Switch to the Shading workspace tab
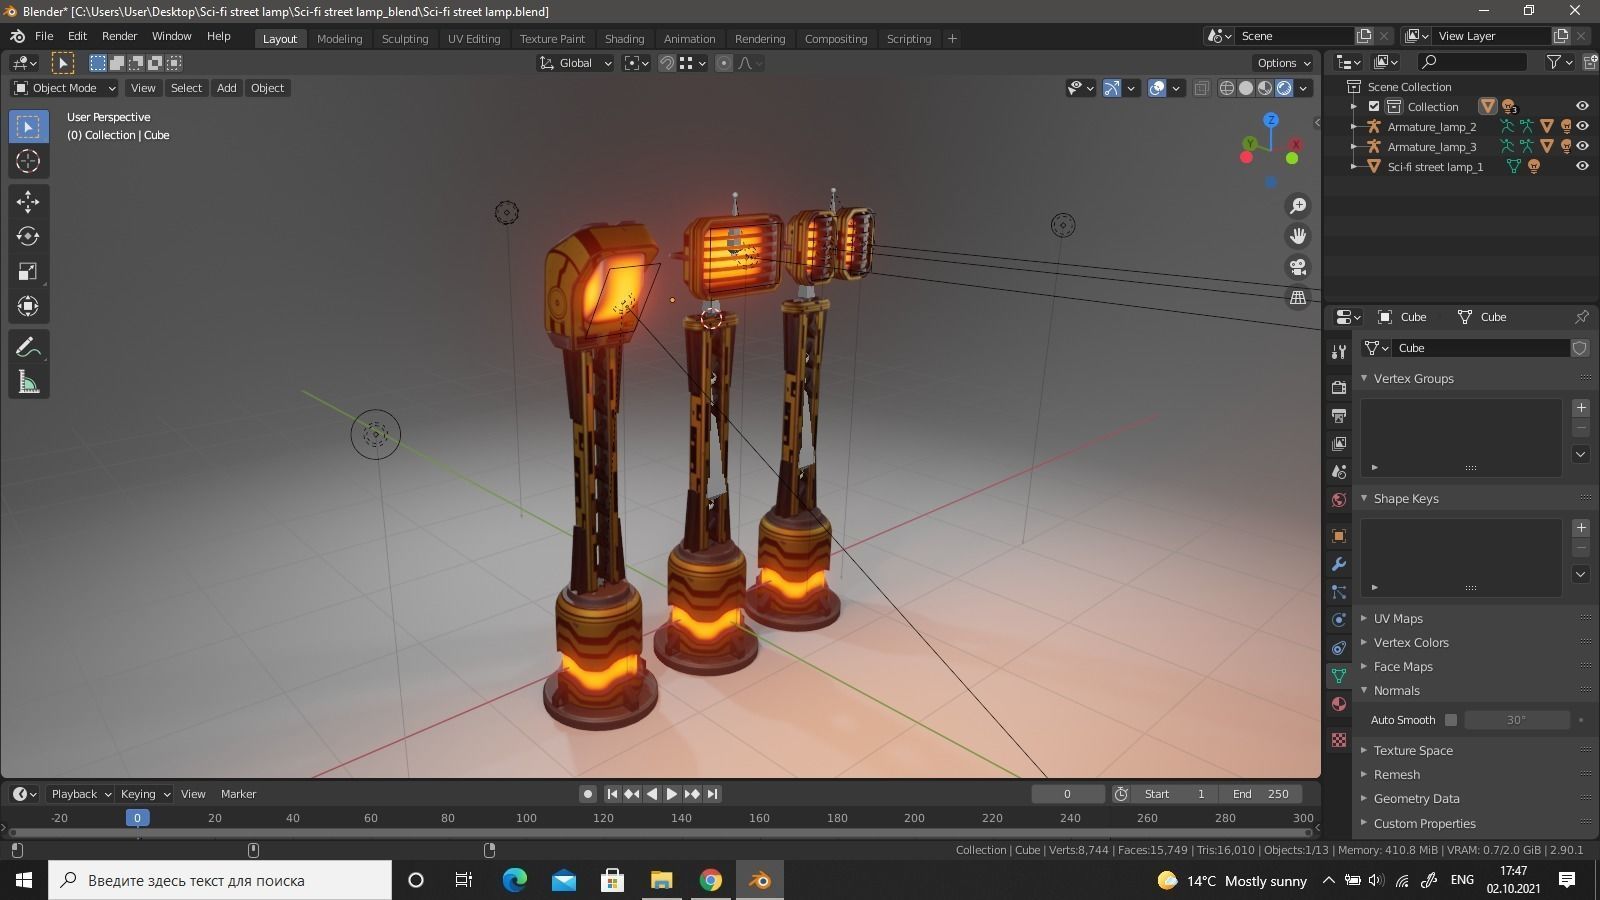Screen dimensions: 1600x900 (624, 39)
